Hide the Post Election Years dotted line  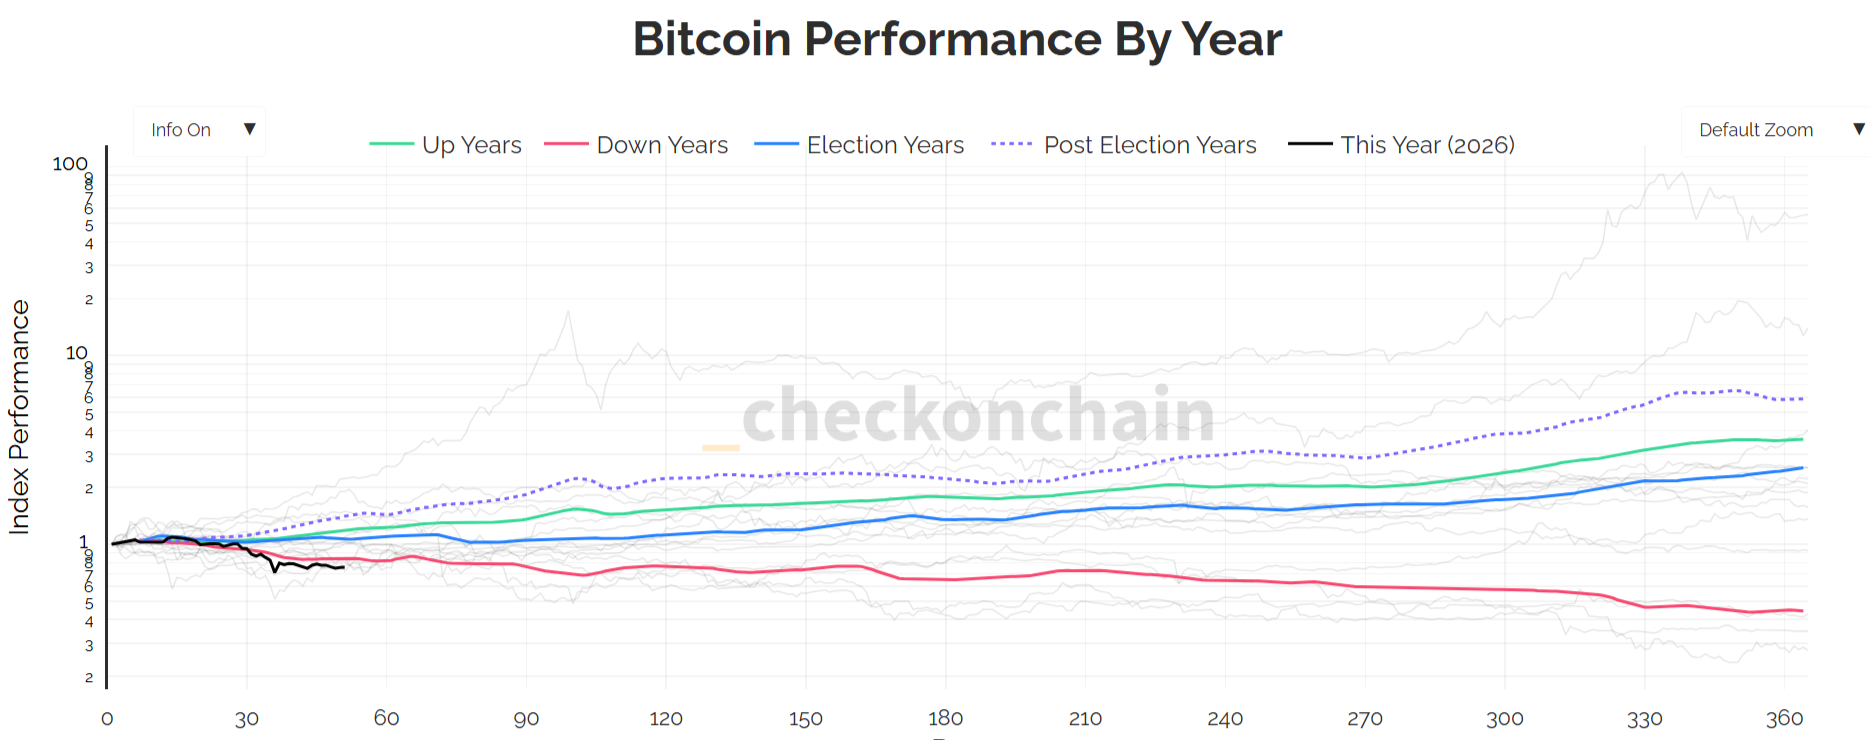(x=1150, y=145)
